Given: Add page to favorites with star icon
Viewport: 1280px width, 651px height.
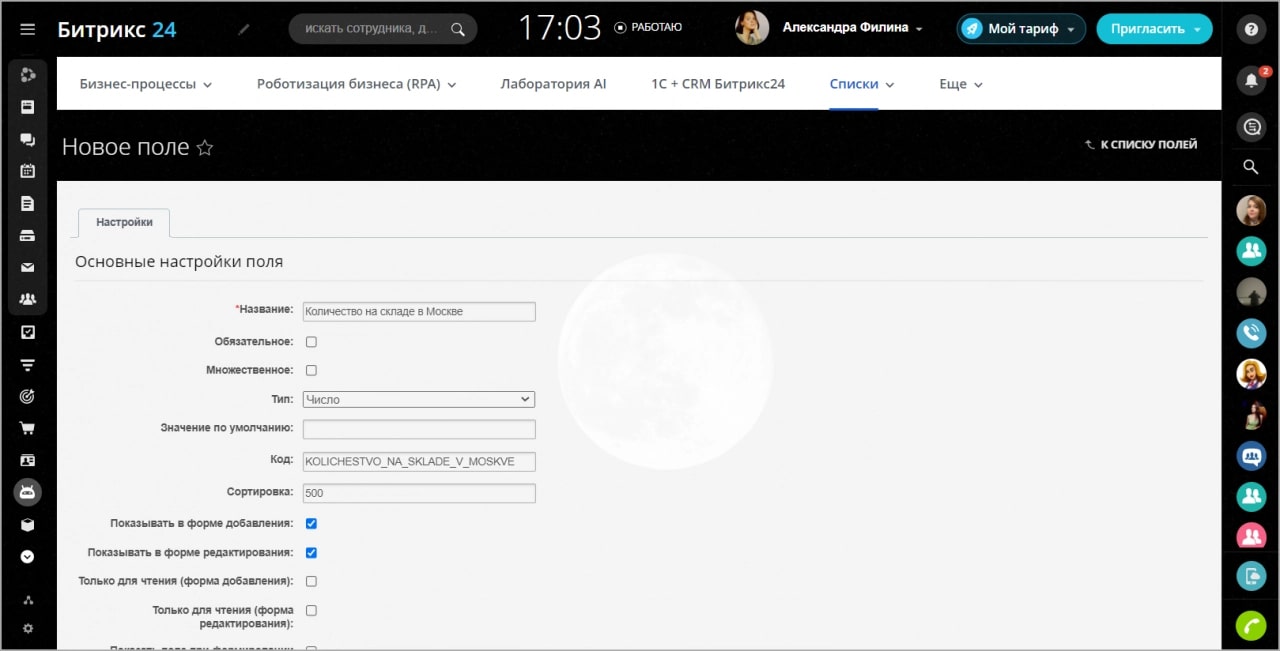Looking at the screenshot, I should tap(205, 148).
